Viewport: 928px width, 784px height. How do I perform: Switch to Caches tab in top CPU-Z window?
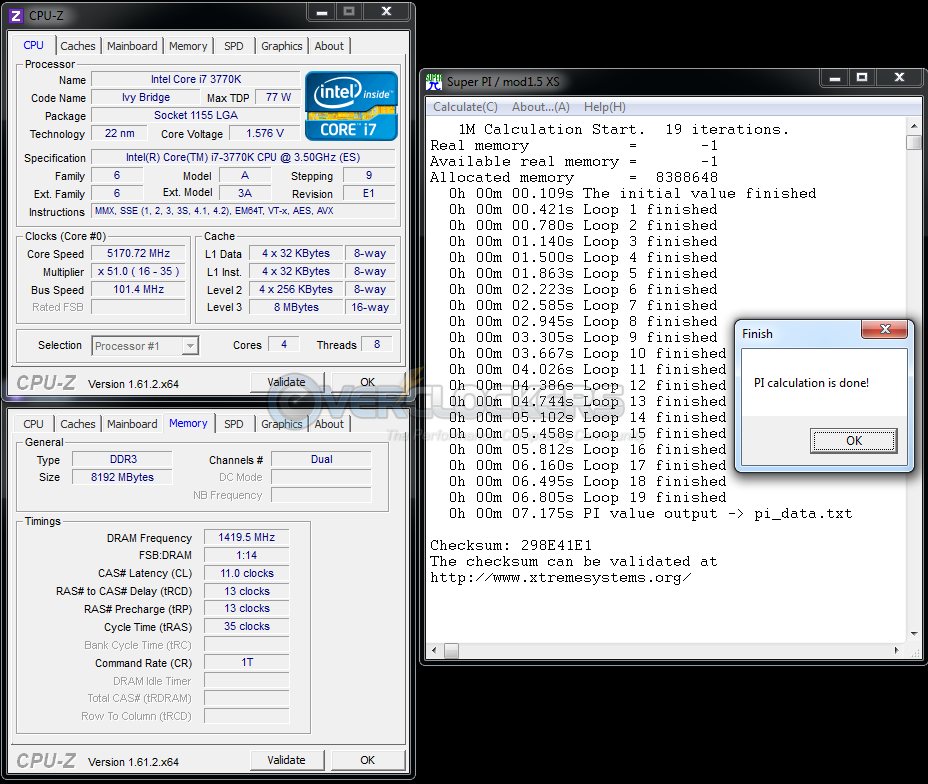pyautogui.click(x=78, y=46)
